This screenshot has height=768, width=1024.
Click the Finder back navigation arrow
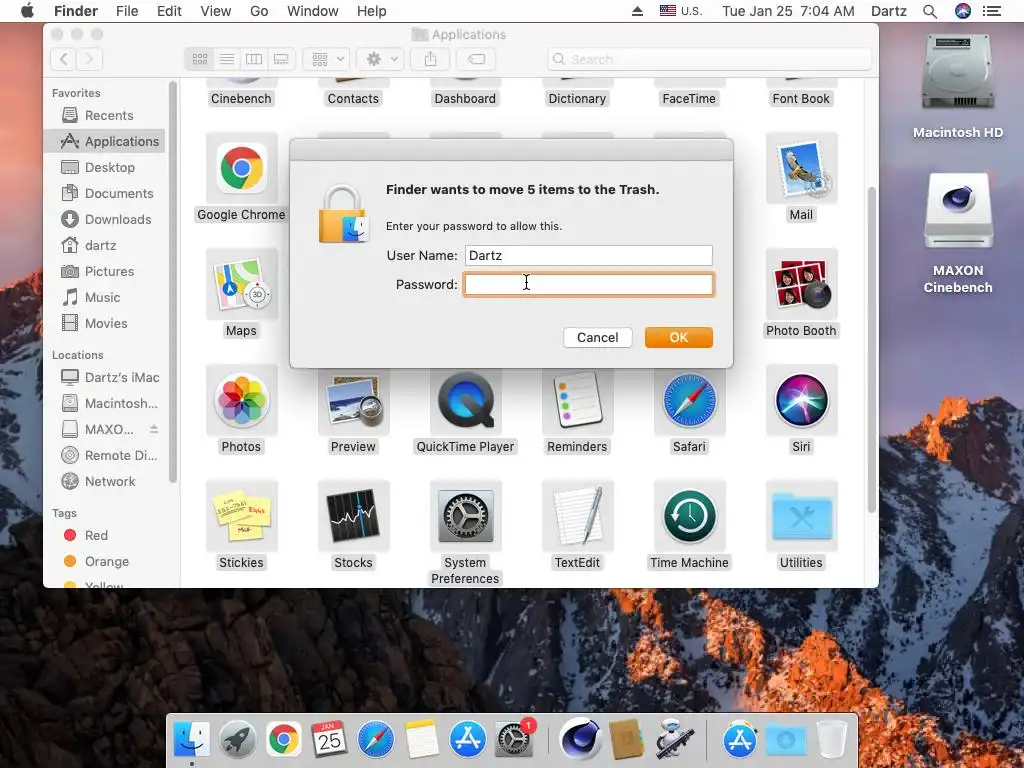click(63, 59)
